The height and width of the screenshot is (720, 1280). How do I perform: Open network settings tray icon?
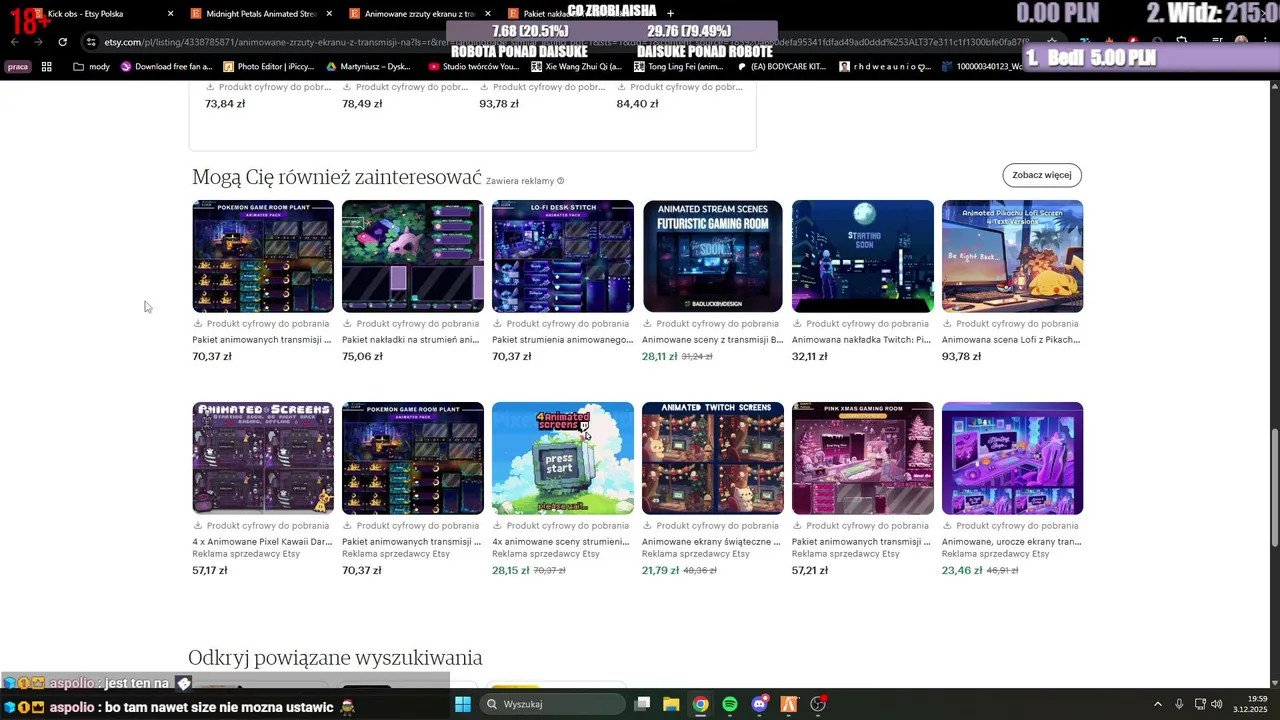click(1200, 704)
